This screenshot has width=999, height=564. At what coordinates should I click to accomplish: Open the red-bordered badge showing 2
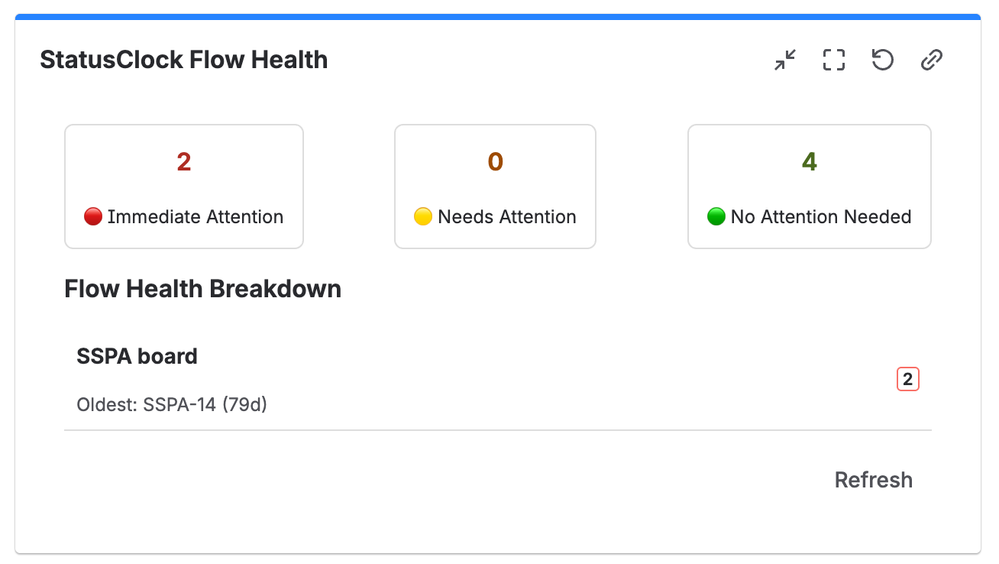click(908, 379)
